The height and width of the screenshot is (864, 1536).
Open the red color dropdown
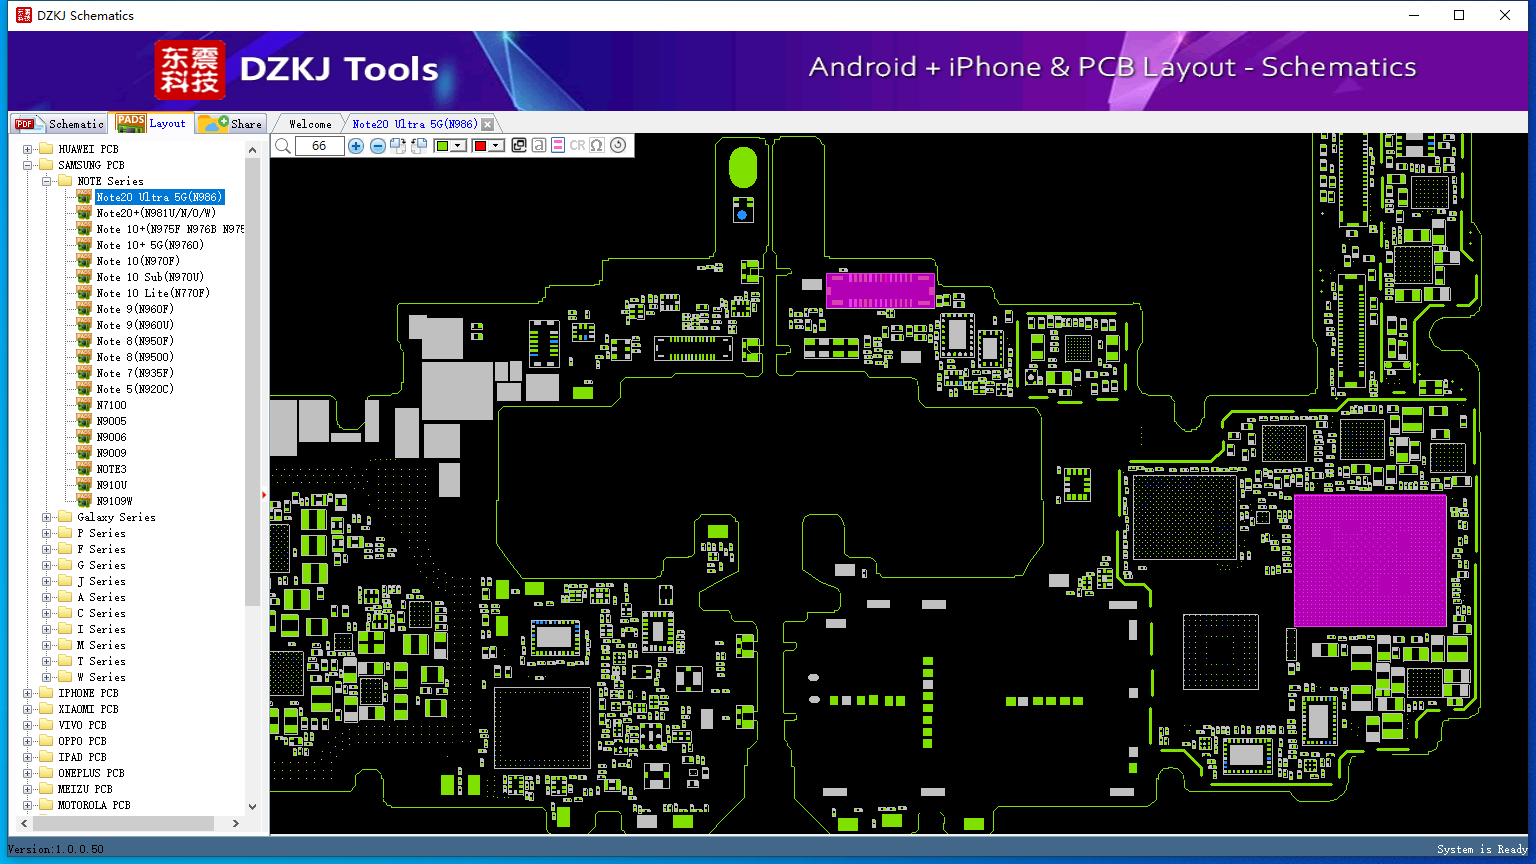[x=496, y=146]
